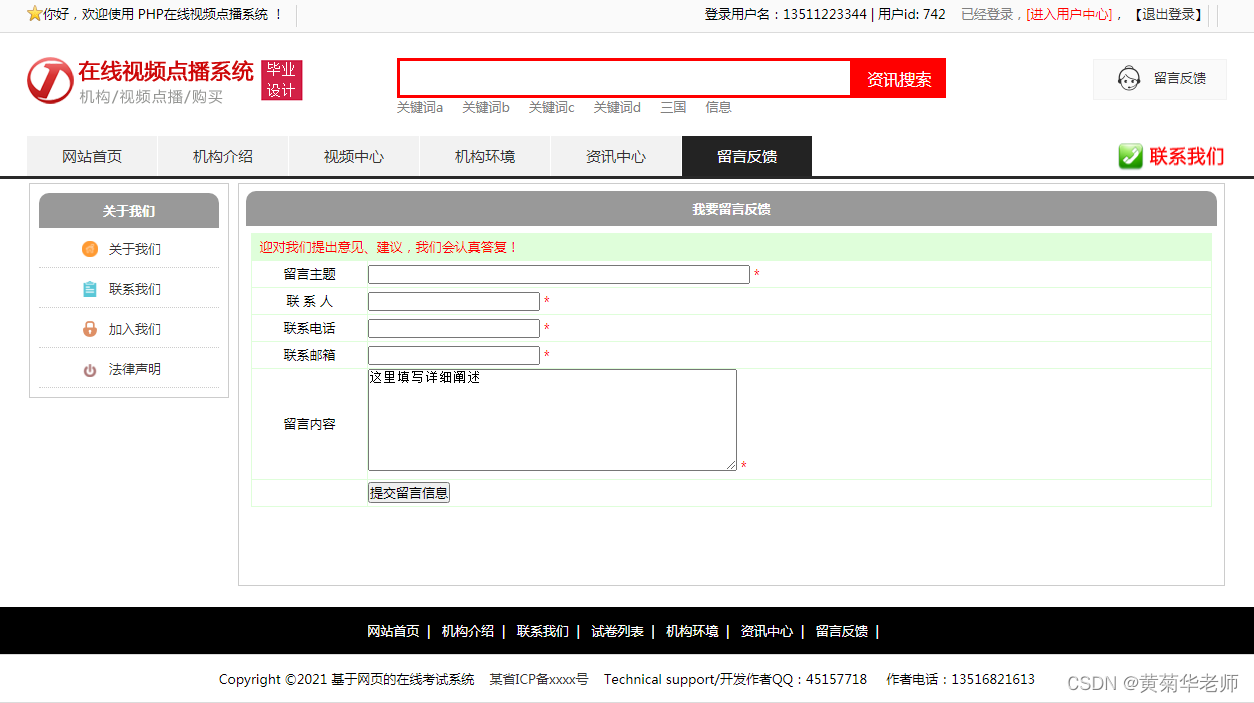
Task: Focus the 联系电话 input field
Action: pos(453,328)
